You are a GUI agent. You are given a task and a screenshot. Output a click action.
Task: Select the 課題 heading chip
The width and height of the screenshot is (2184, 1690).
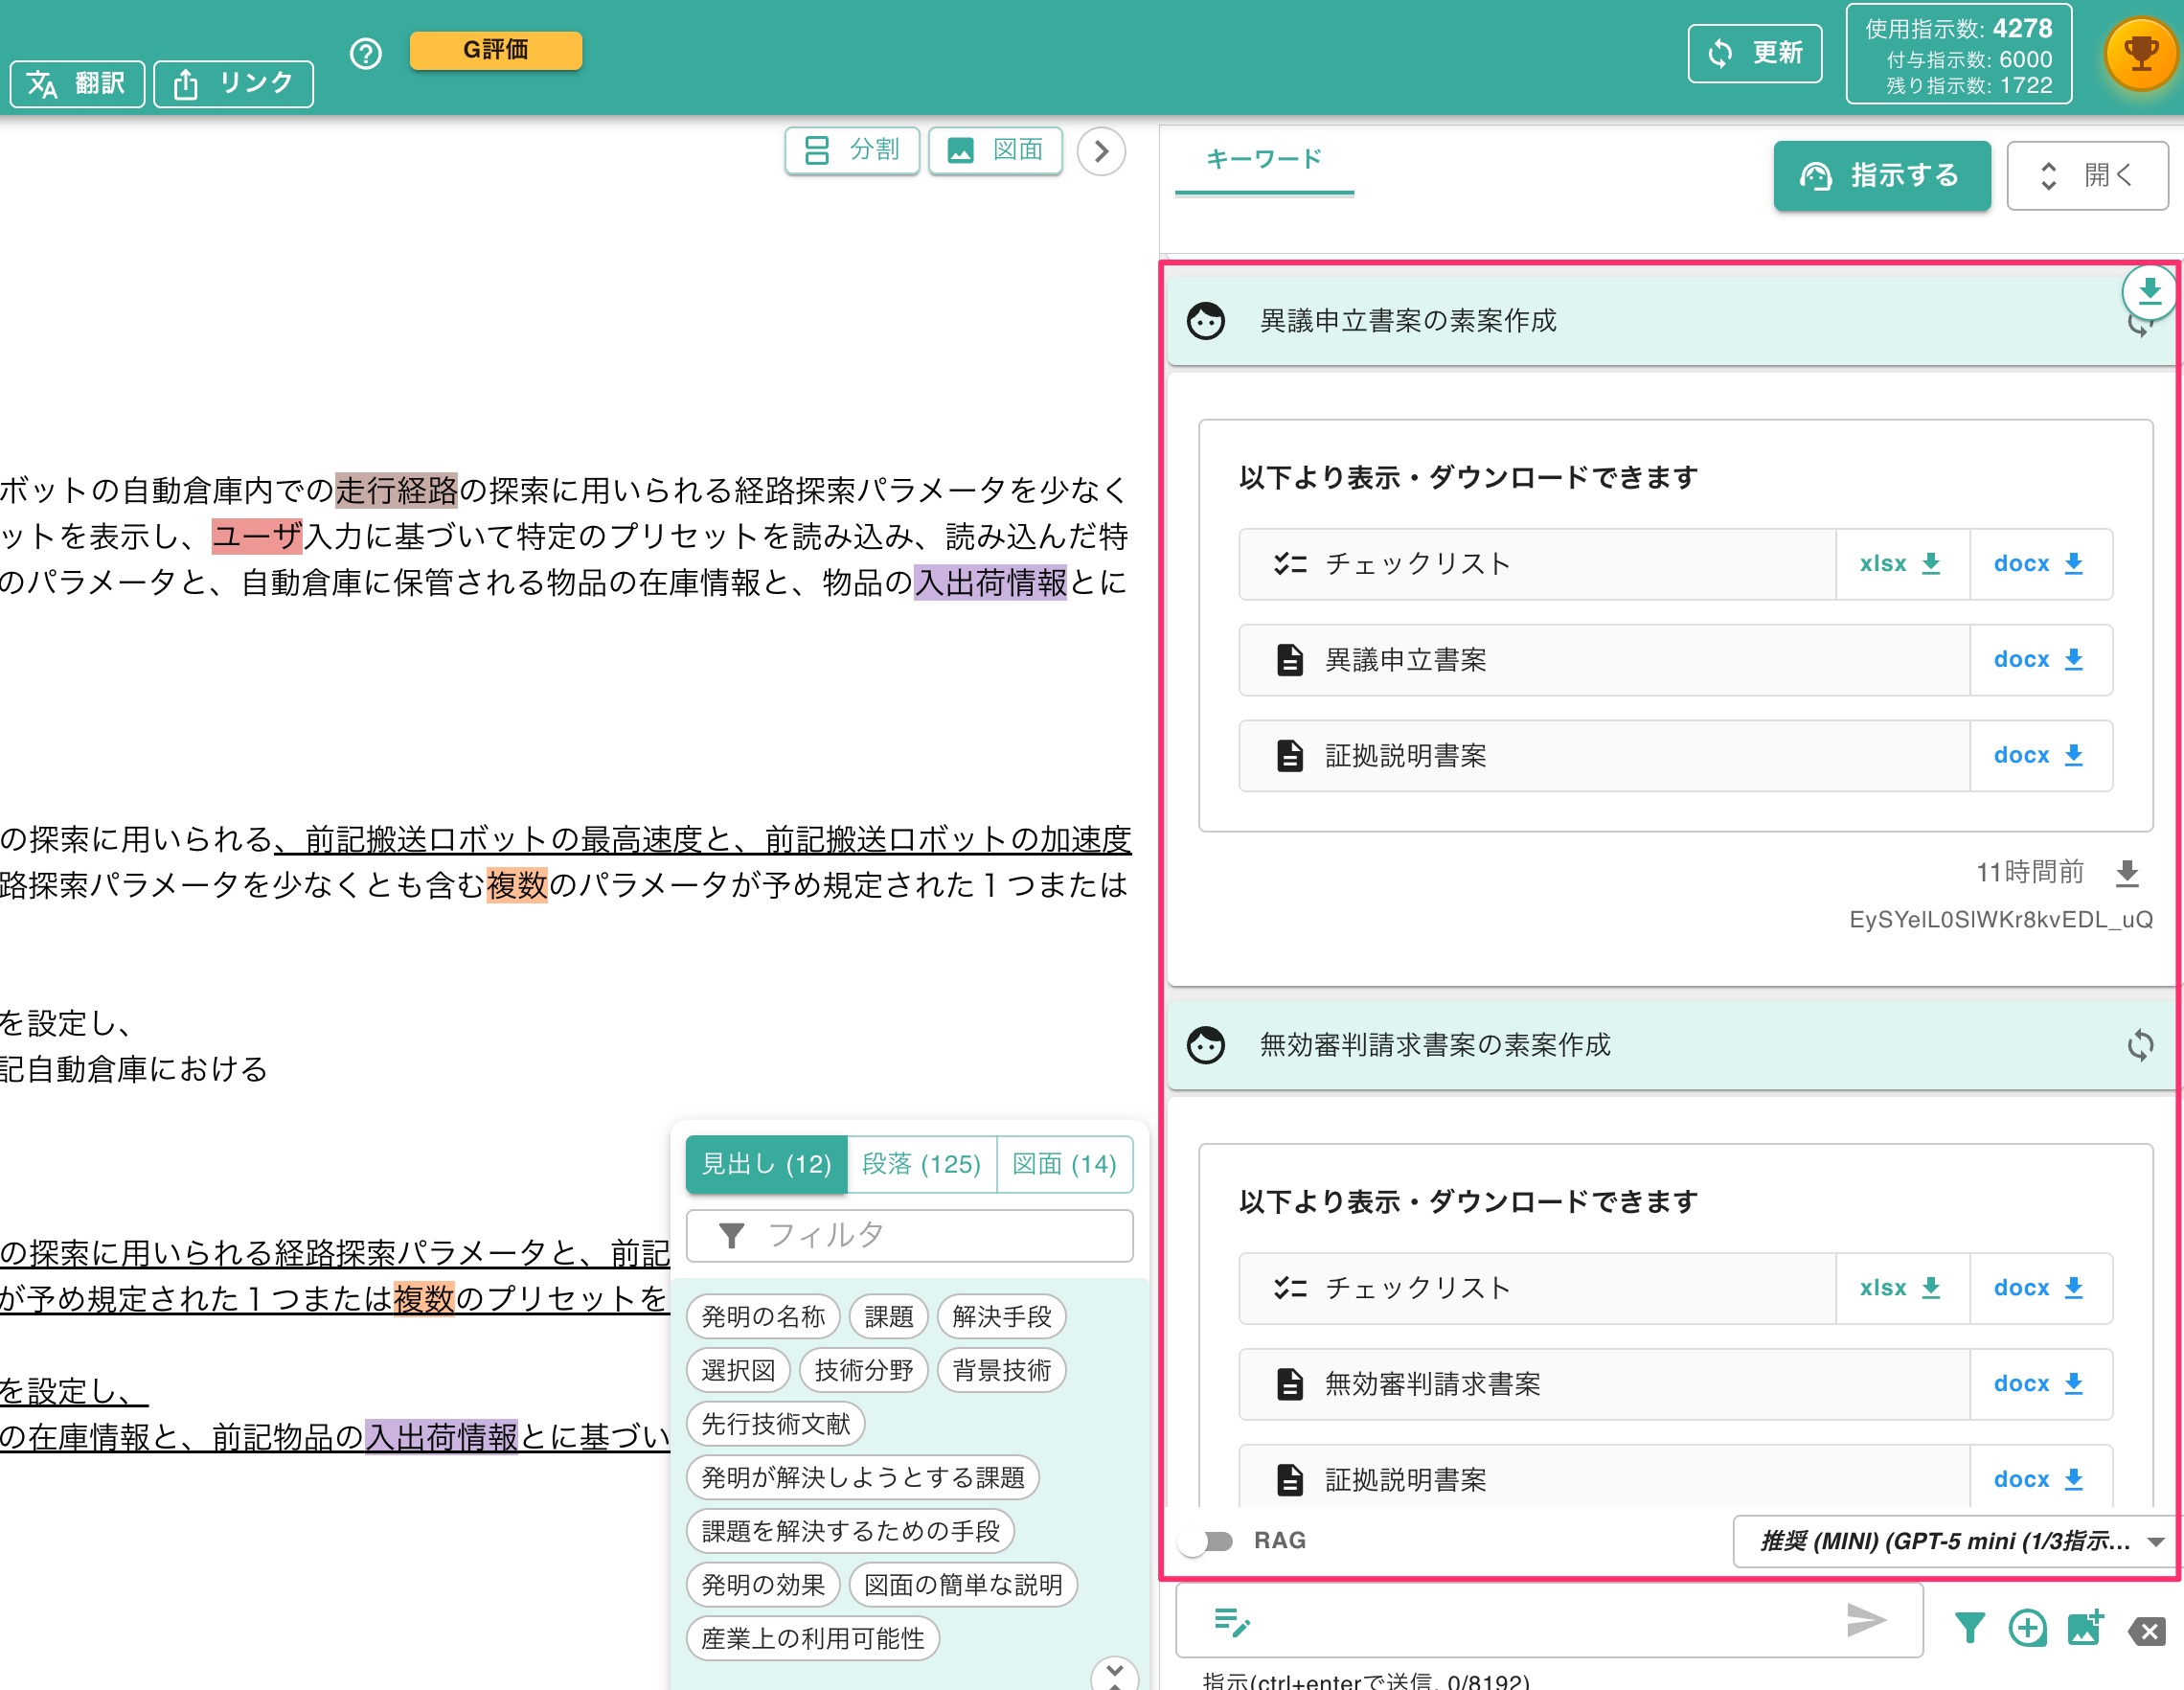coord(888,1316)
